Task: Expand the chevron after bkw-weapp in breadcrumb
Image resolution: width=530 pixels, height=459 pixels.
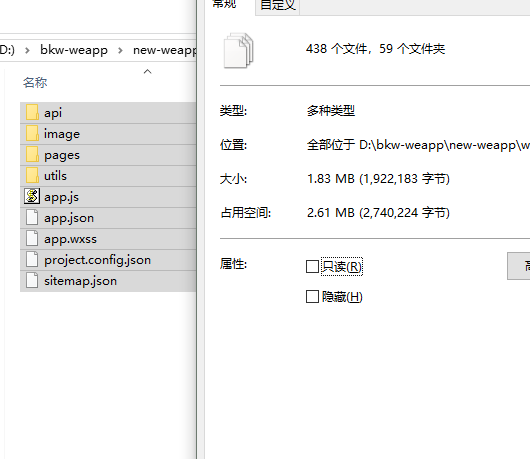Action: 120,51
